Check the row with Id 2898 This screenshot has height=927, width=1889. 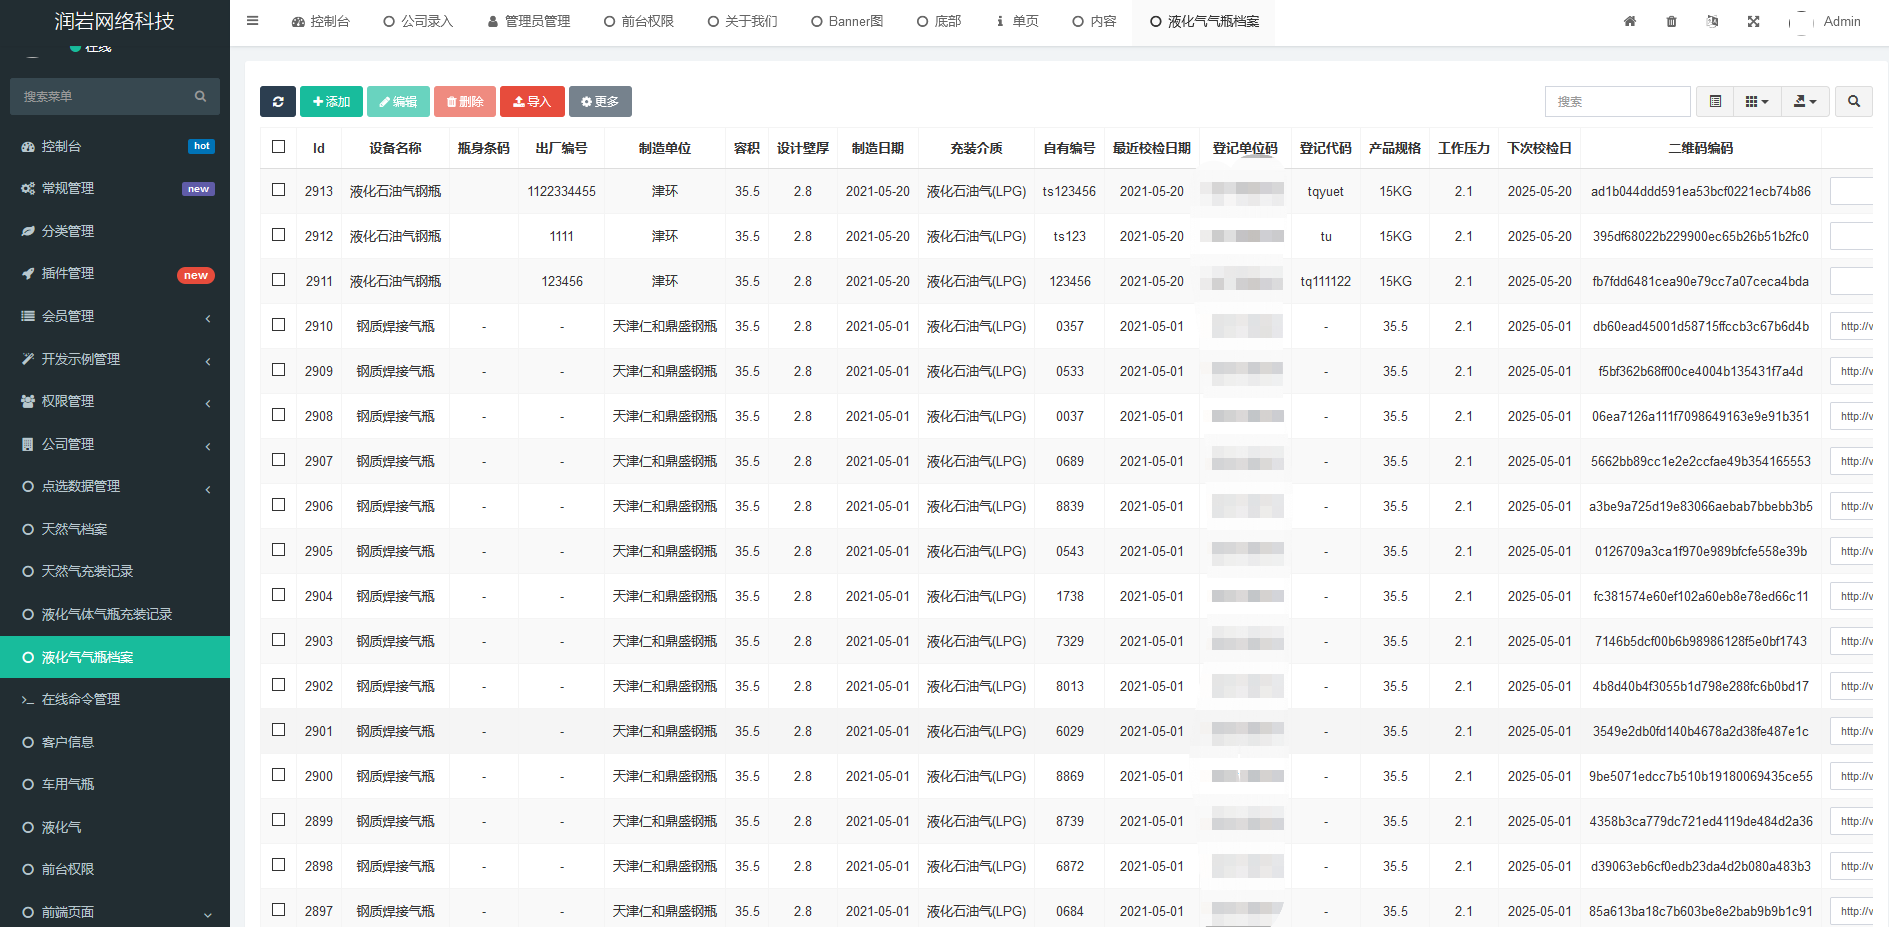tap(279, 865)
